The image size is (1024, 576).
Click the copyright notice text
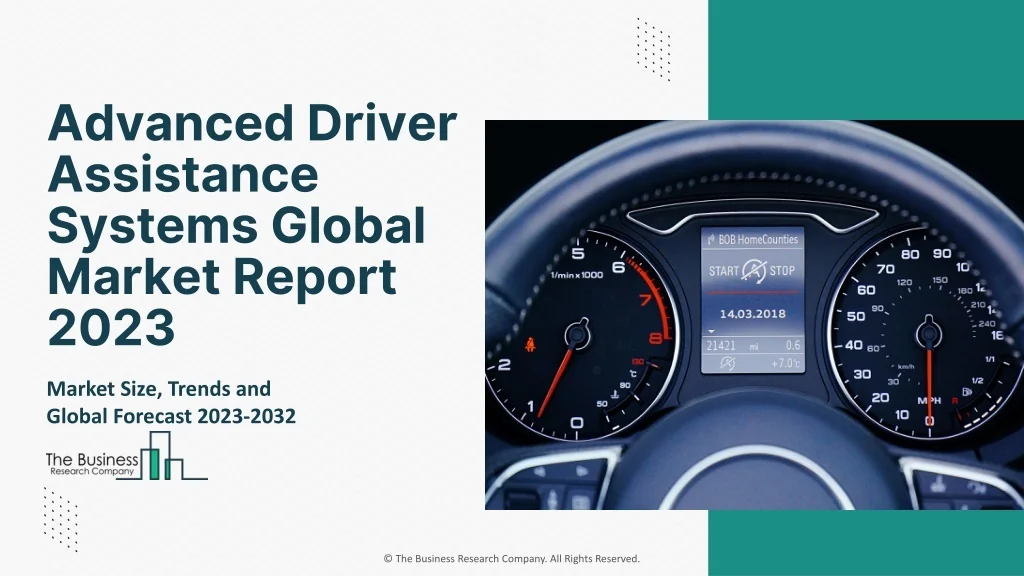511,558
